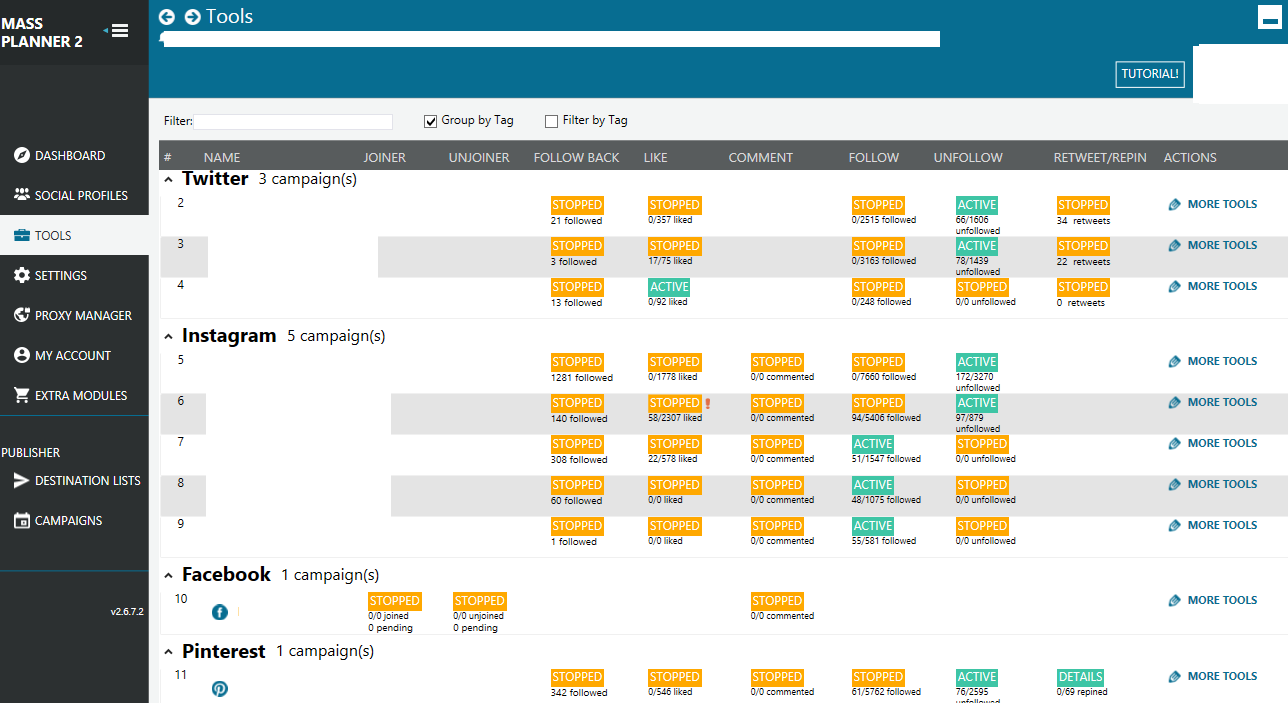Screen dimensions: 1288x724
Task: Toggle row 7 Follow ACTIVE status
Action: (873, 444)
